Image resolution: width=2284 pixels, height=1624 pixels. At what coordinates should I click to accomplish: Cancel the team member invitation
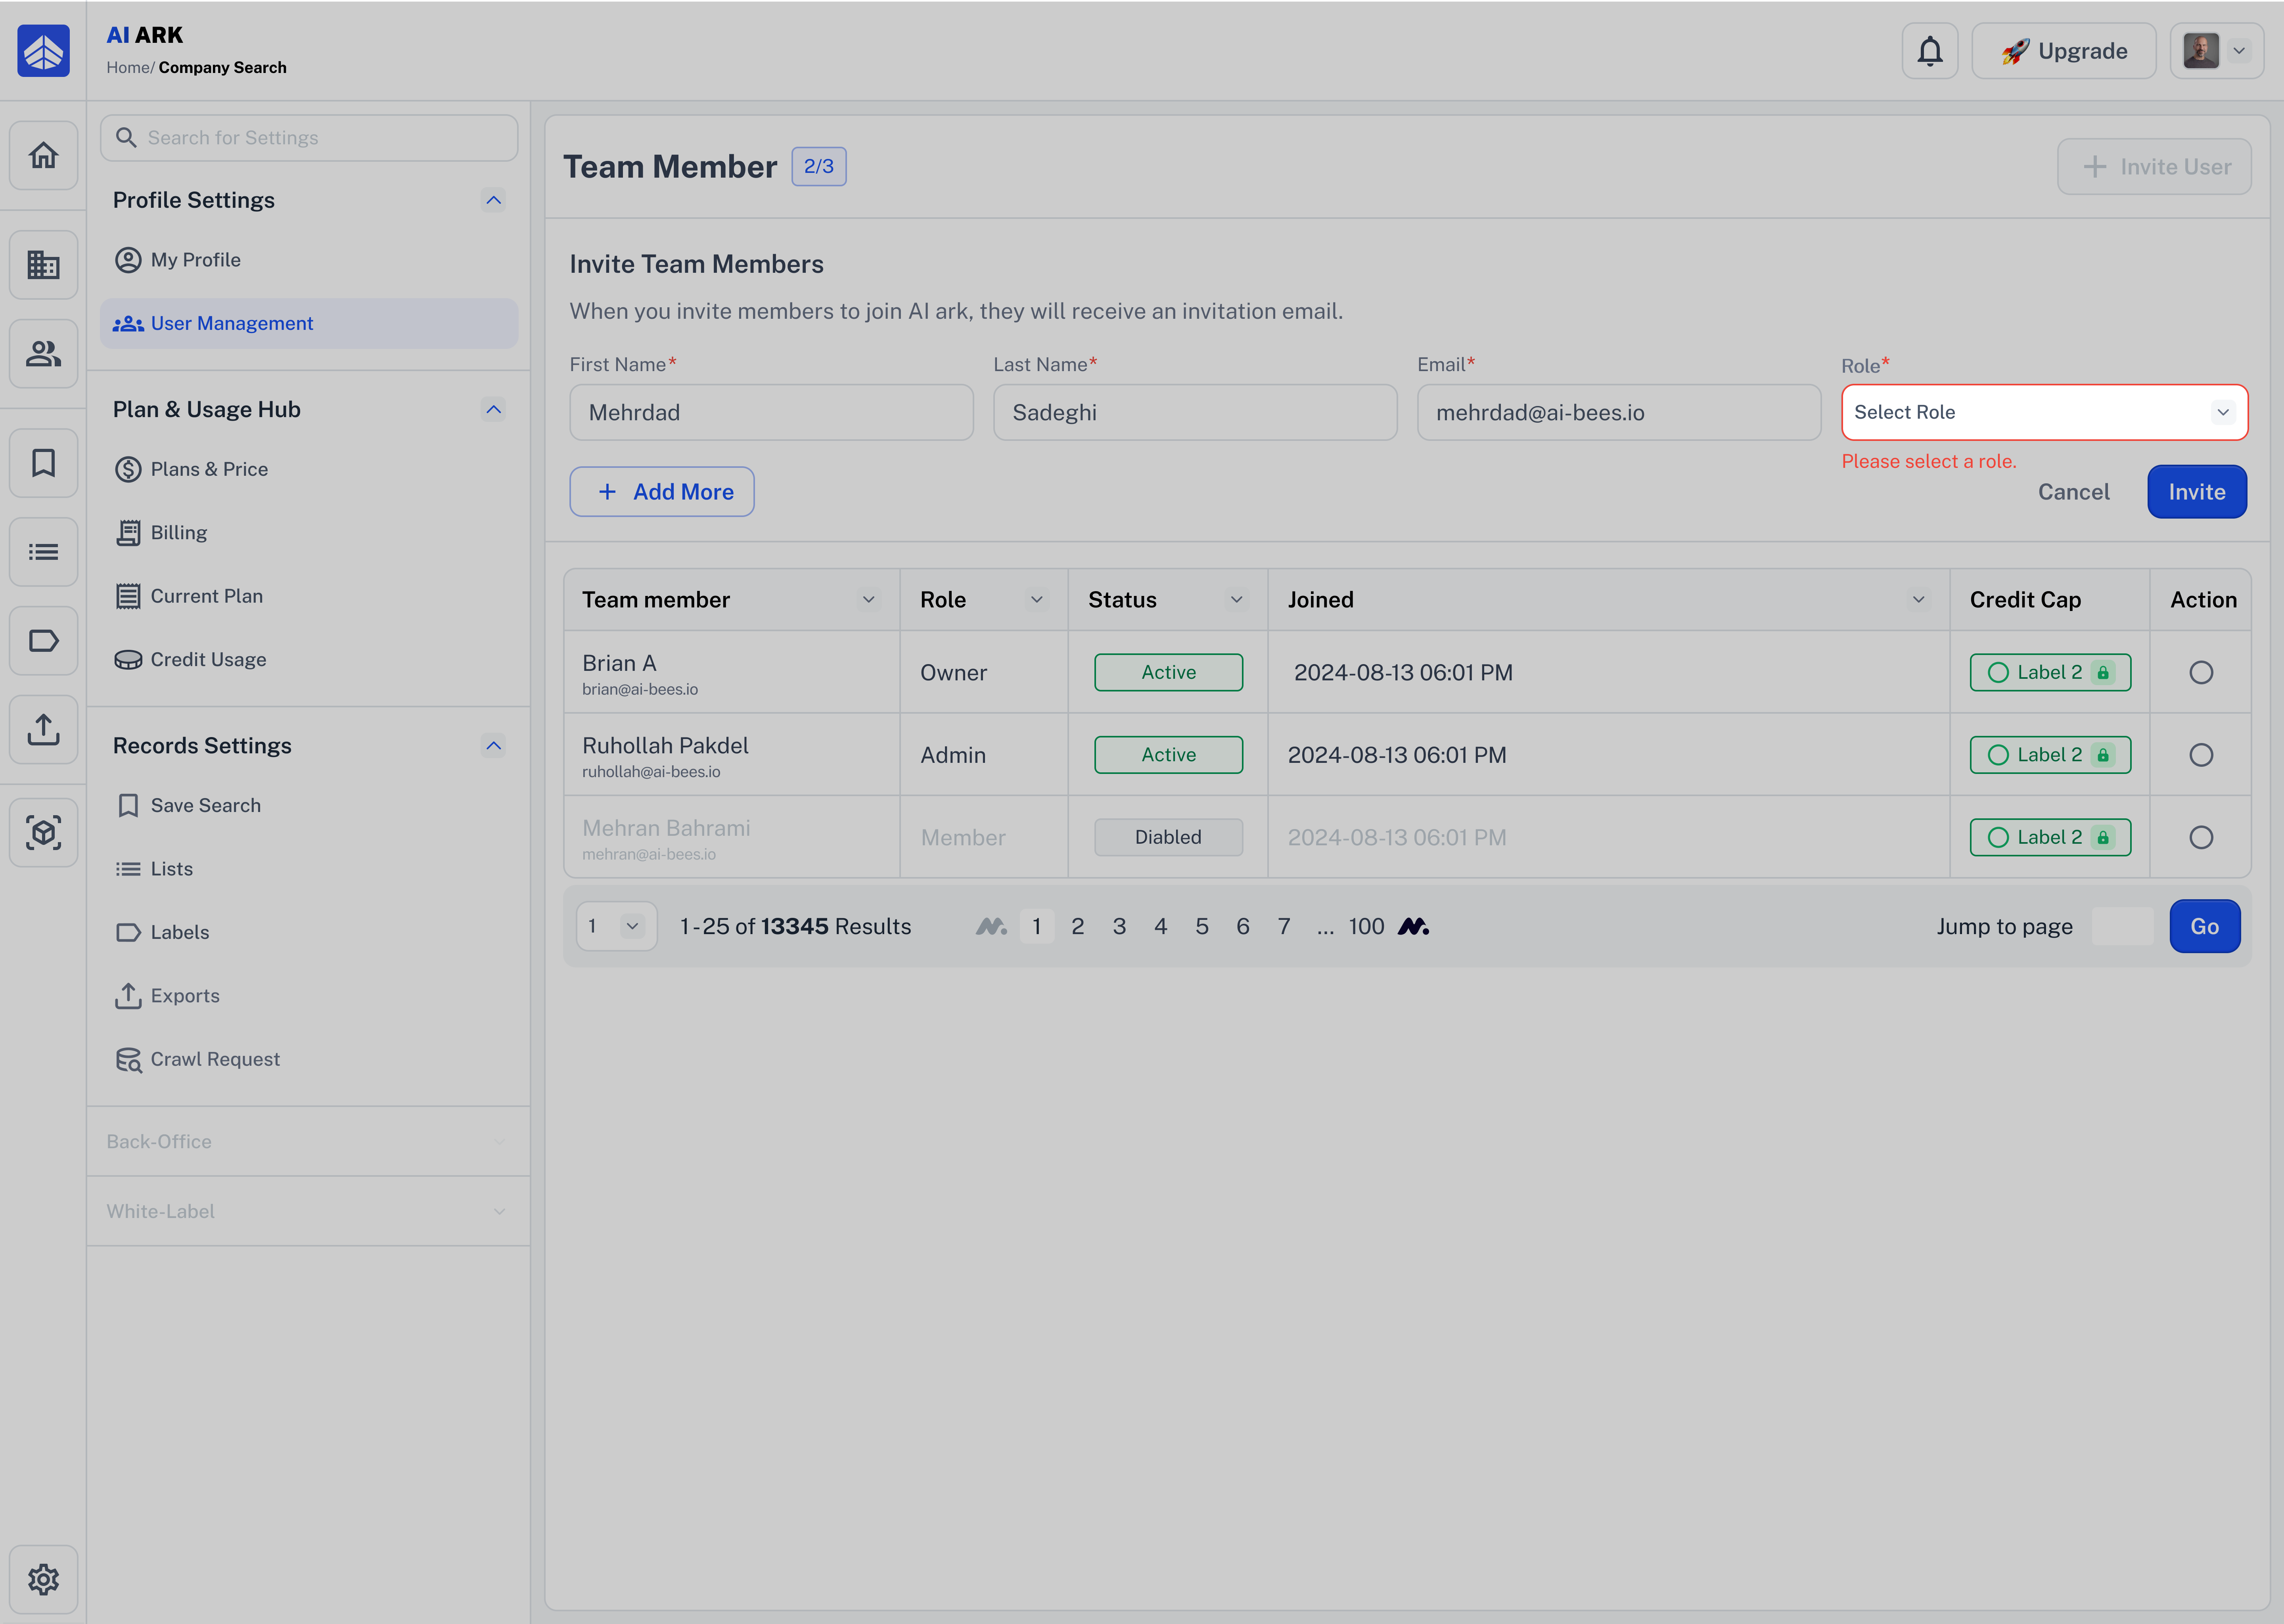pyautogui.click(x=2074, y=492)
